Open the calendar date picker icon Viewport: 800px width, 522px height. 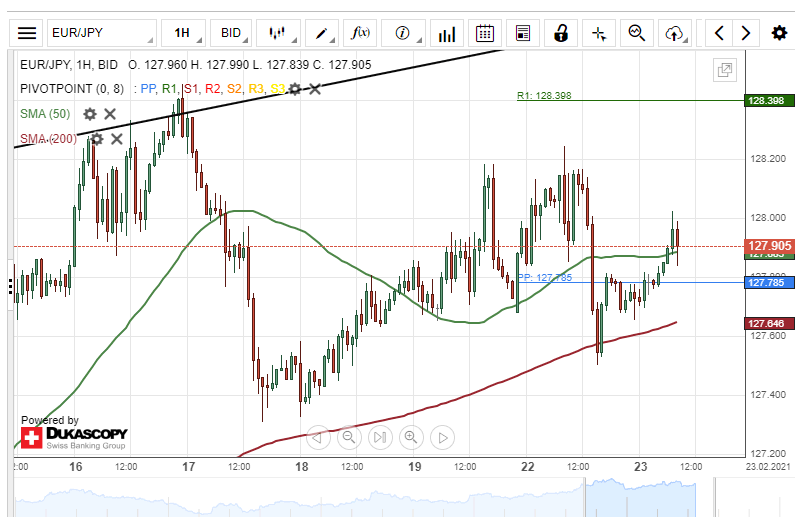[485, 34]
